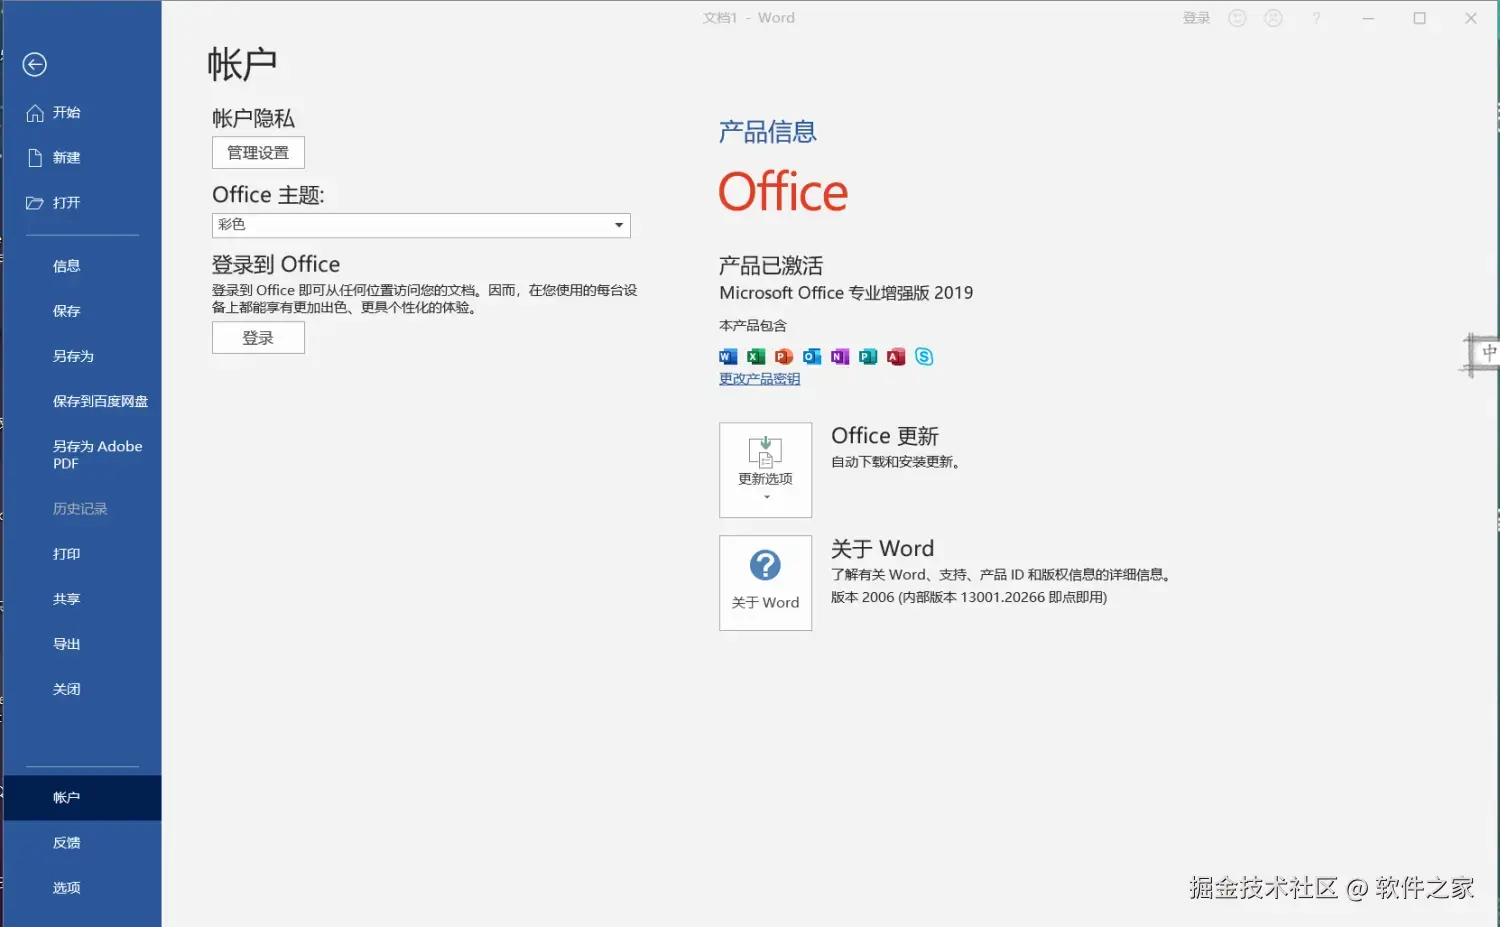Image resolution: width=1500 pixels, height=927 pixels.
Task: Click the 产品信息 heading
Action: tap(768, 132)
